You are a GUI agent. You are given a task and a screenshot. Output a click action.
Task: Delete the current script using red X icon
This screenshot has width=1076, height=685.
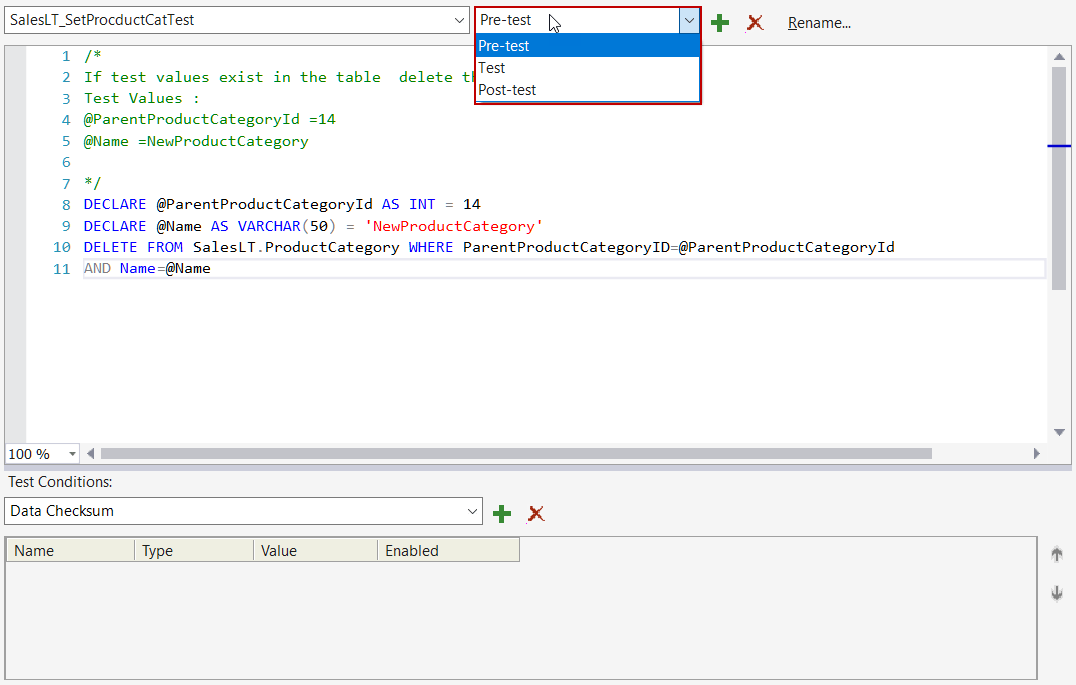pyautogui.click(x=754, y=22)
